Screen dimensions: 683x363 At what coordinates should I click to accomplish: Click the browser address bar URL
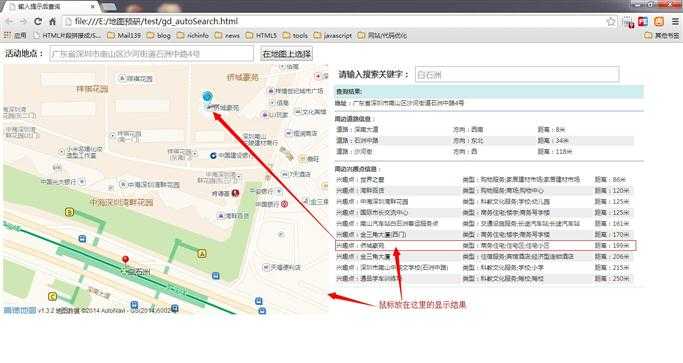(x=157, y=21)
